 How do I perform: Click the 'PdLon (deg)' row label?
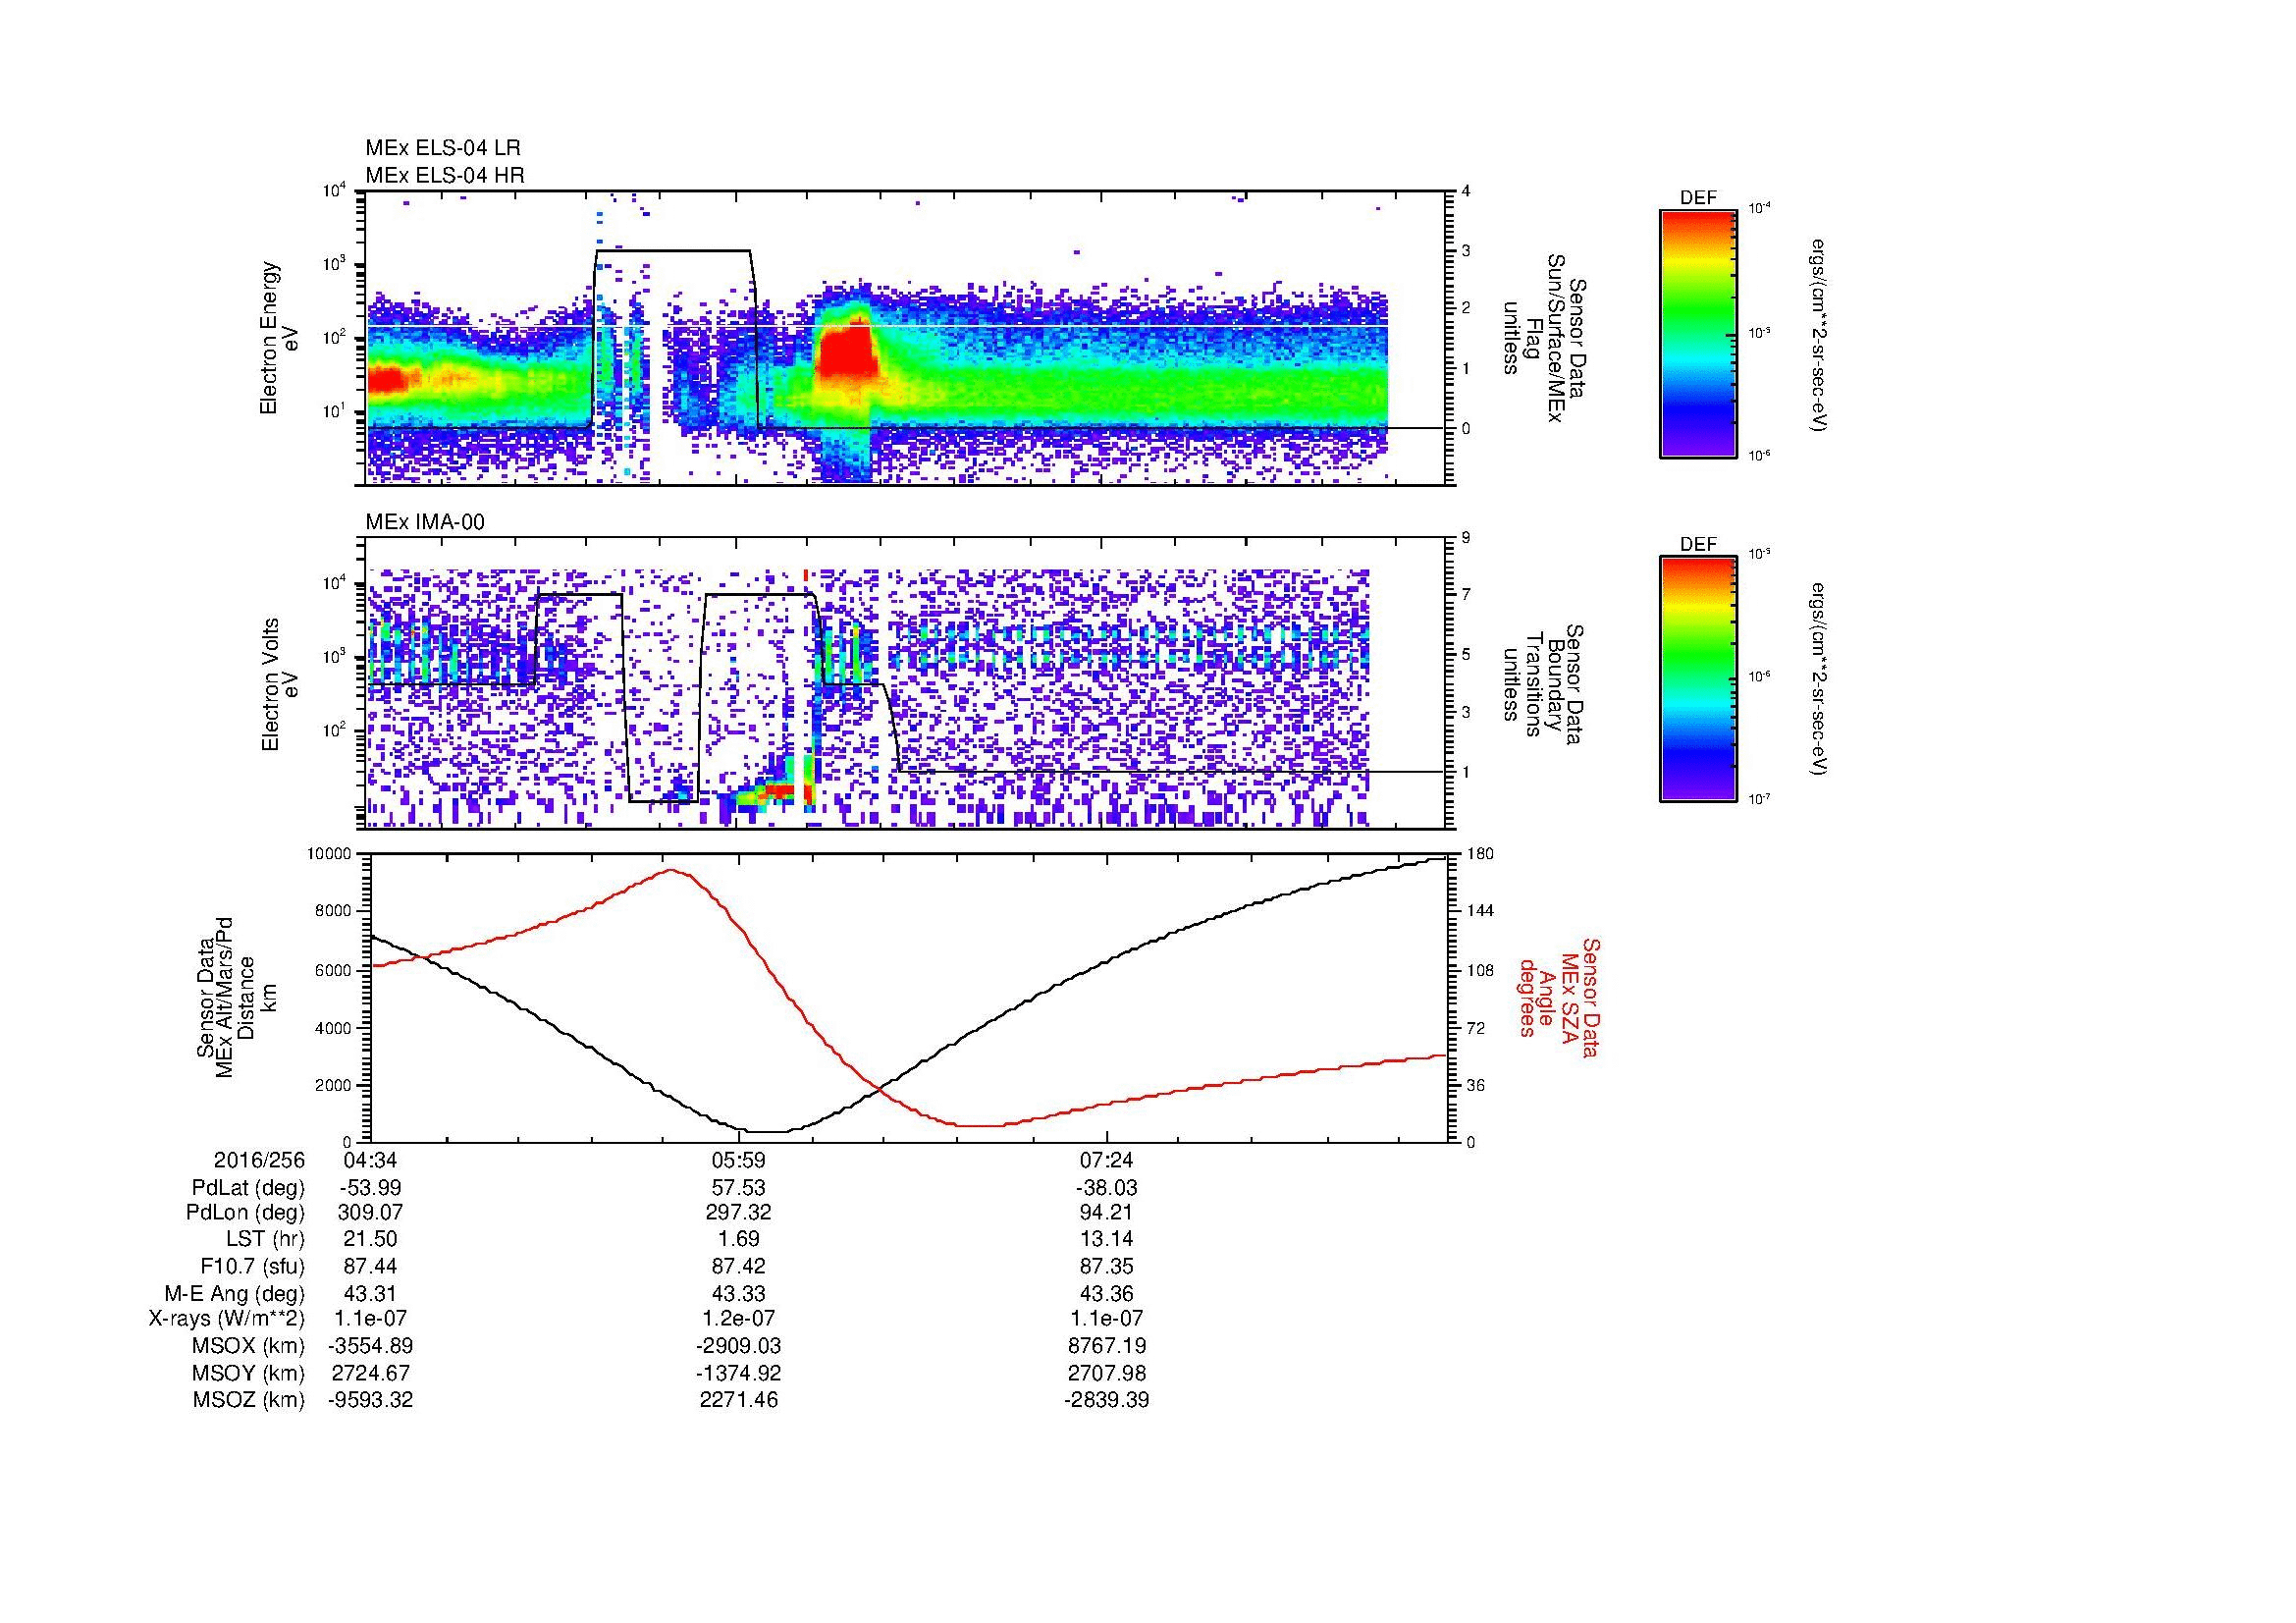point(245,1213)
